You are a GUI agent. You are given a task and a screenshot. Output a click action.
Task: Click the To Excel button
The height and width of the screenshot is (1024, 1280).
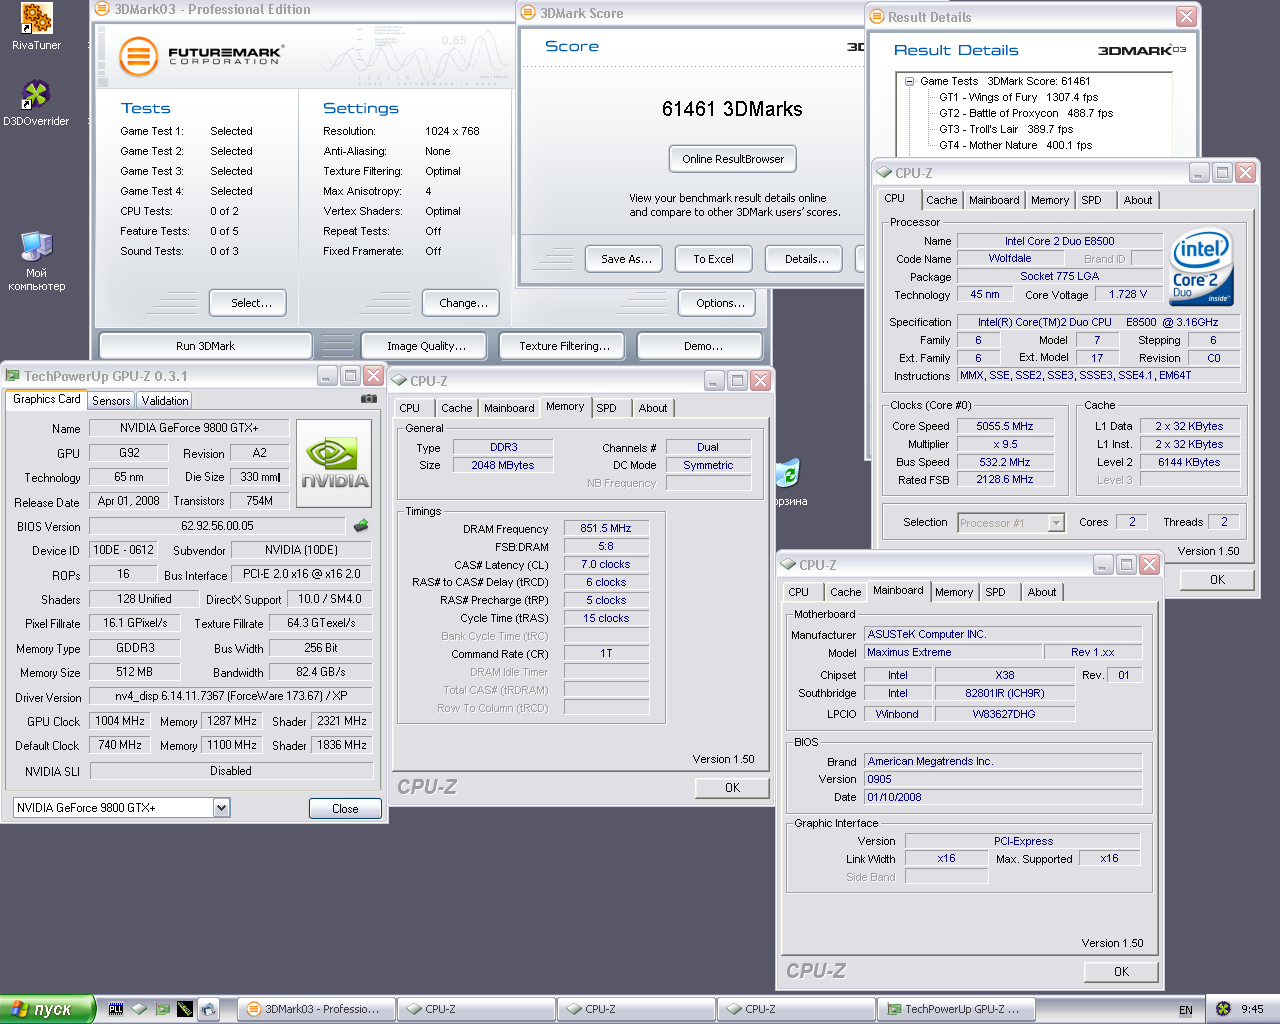pyautogui.click(x=713, y=259)
